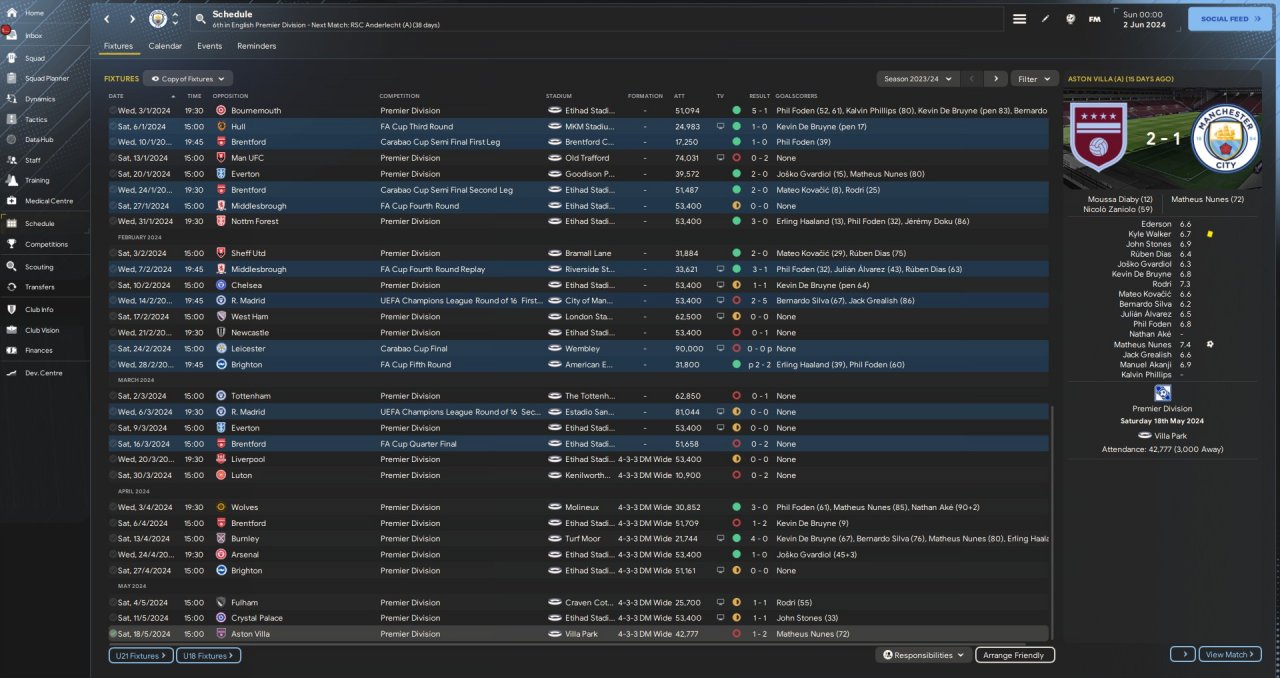Go to the previous season with the arrow

click(x=972, y=78)
